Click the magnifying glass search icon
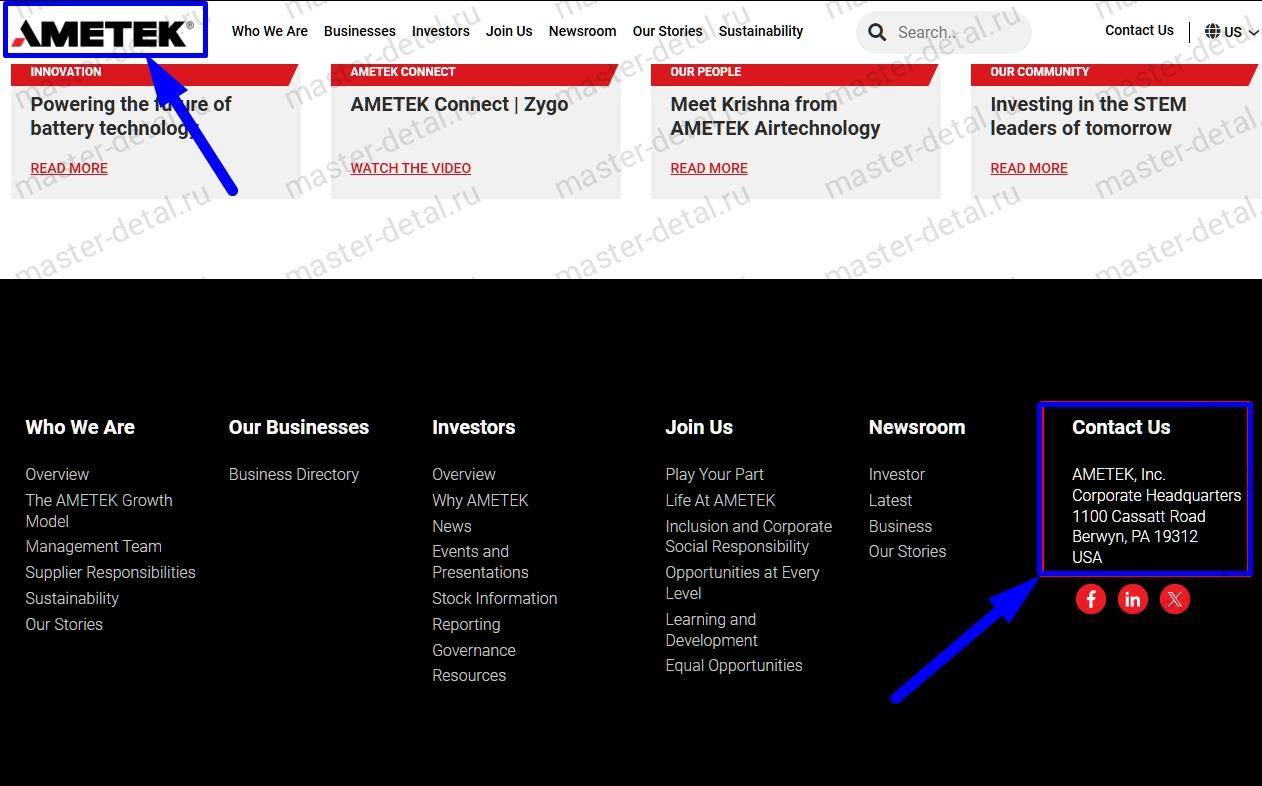 (877, 33)
